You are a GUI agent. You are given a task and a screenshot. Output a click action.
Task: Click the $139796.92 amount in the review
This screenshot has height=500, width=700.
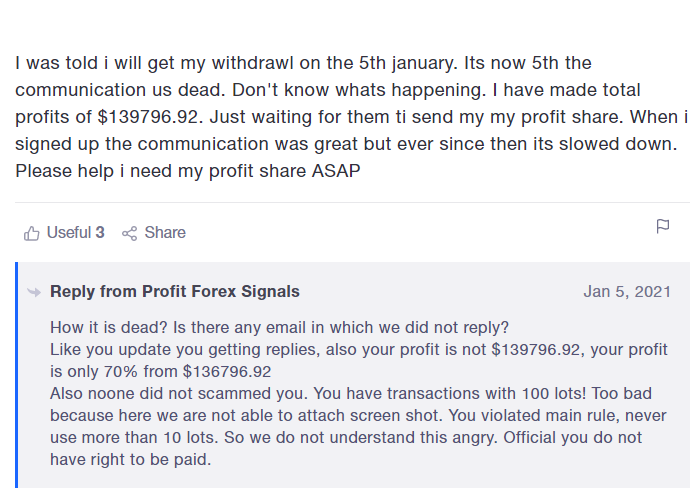pyautogui.click(x=150, y=117)
